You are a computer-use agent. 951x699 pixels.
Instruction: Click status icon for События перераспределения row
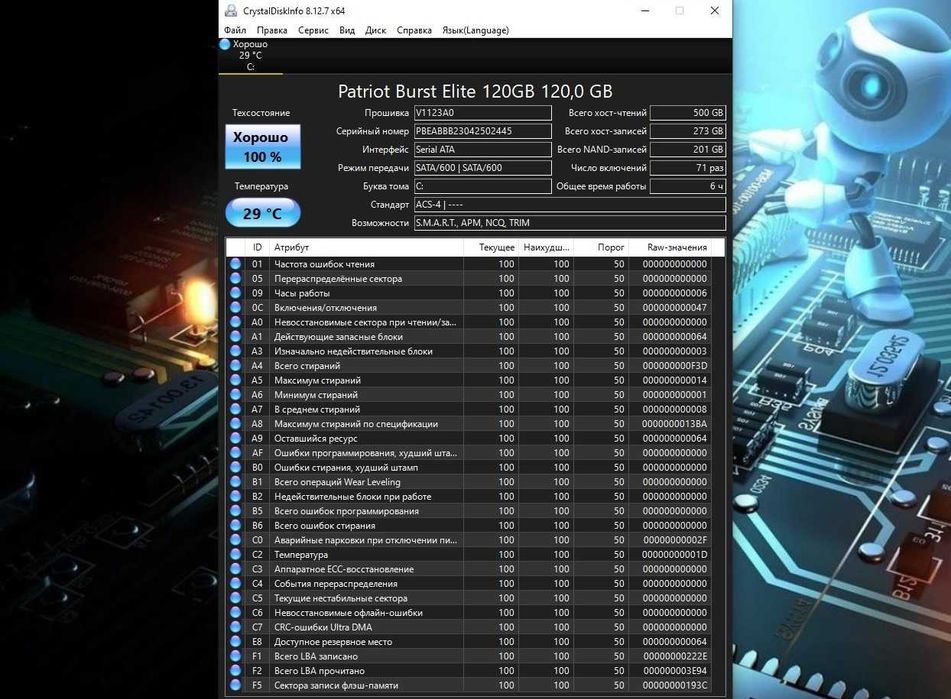[235, 584]
